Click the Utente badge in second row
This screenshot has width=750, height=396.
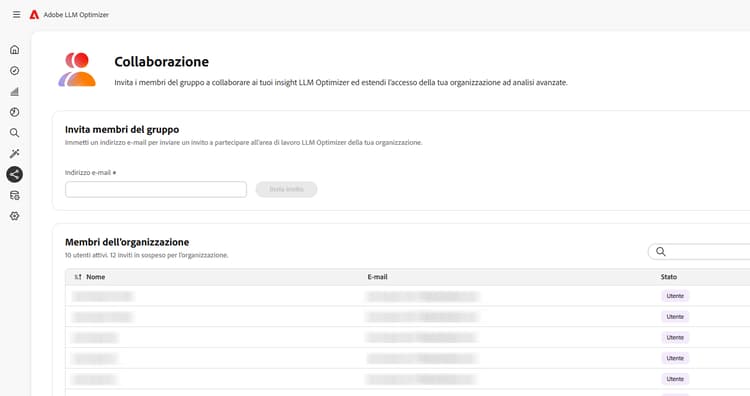675,317
